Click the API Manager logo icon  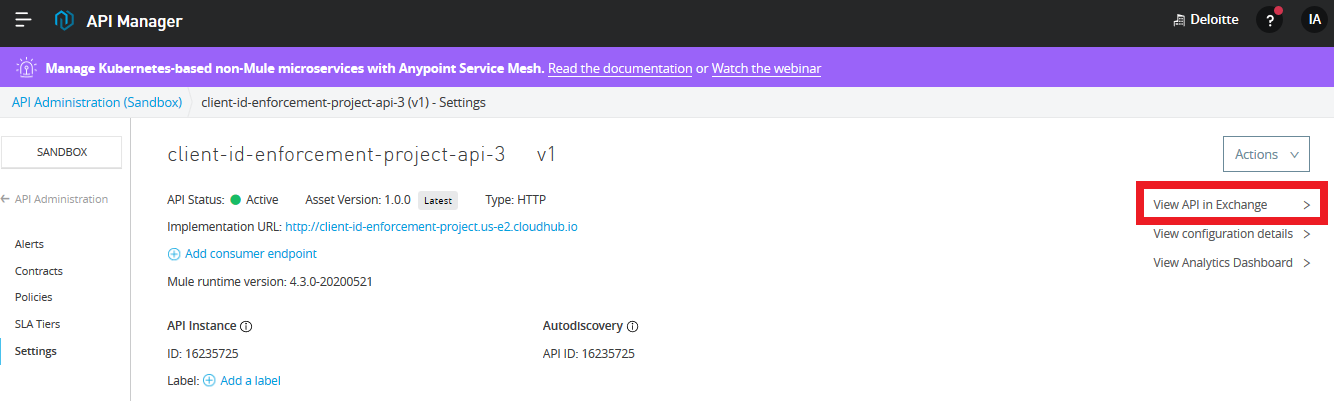pos(64,20)
